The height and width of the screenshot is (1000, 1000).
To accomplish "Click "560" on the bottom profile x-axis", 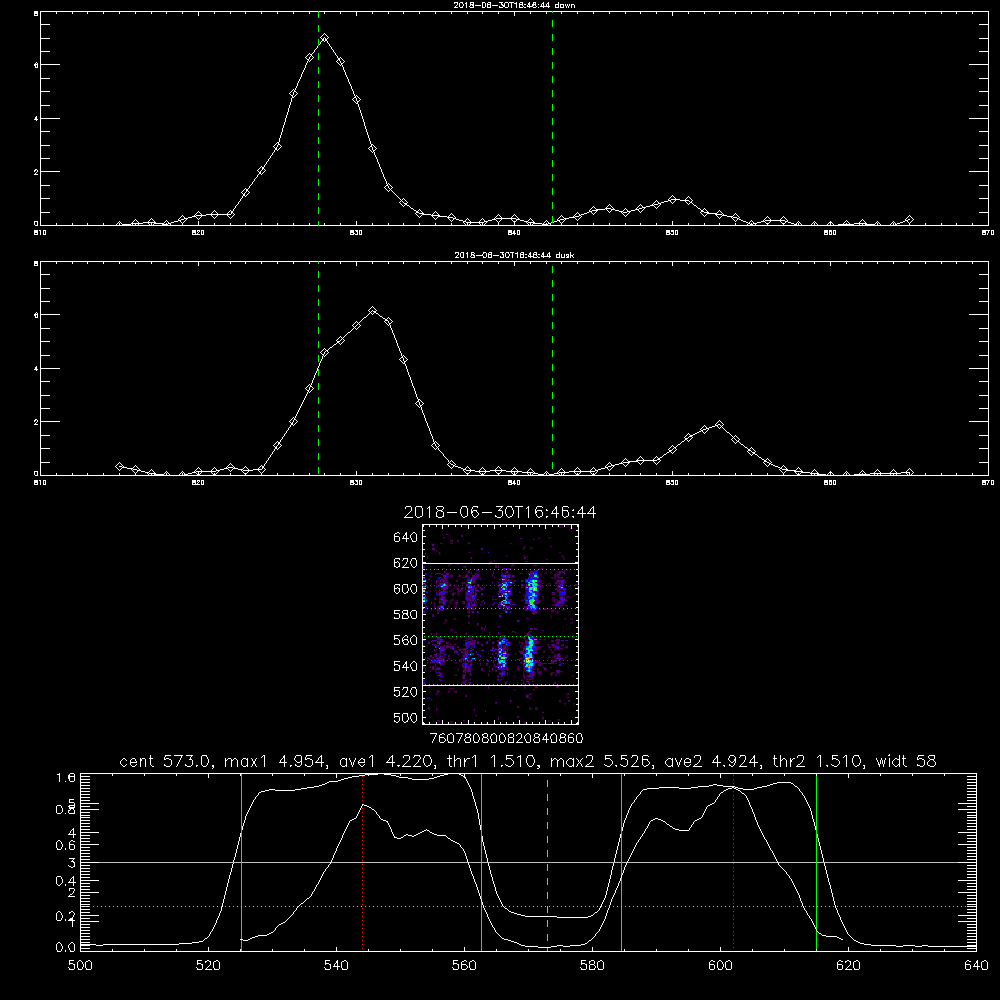I will (x=464, y=966).
